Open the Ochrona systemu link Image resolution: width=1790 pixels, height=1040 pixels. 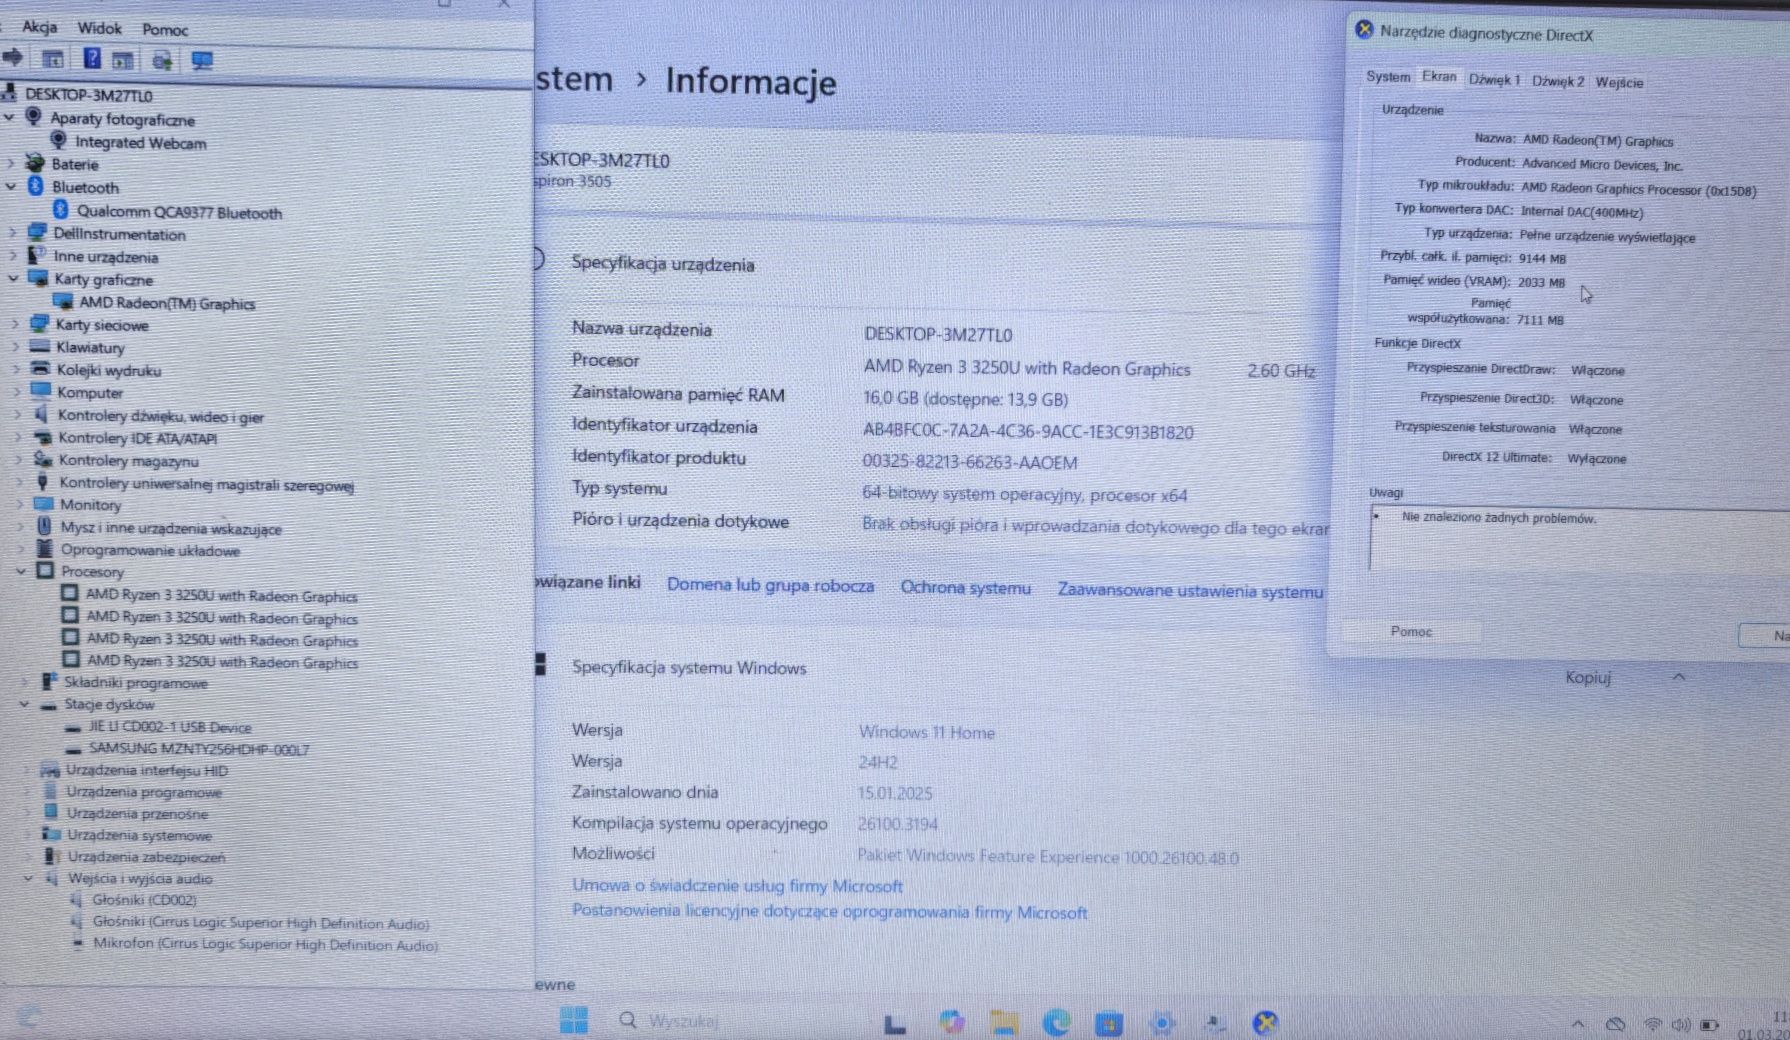(x=965, y=587)
